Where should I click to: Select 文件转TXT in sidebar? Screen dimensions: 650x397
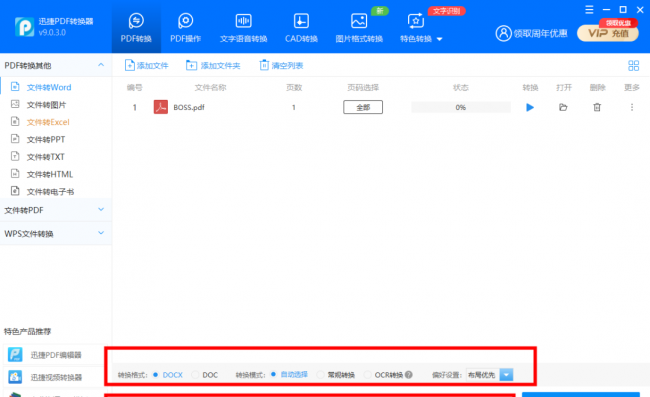46,157
